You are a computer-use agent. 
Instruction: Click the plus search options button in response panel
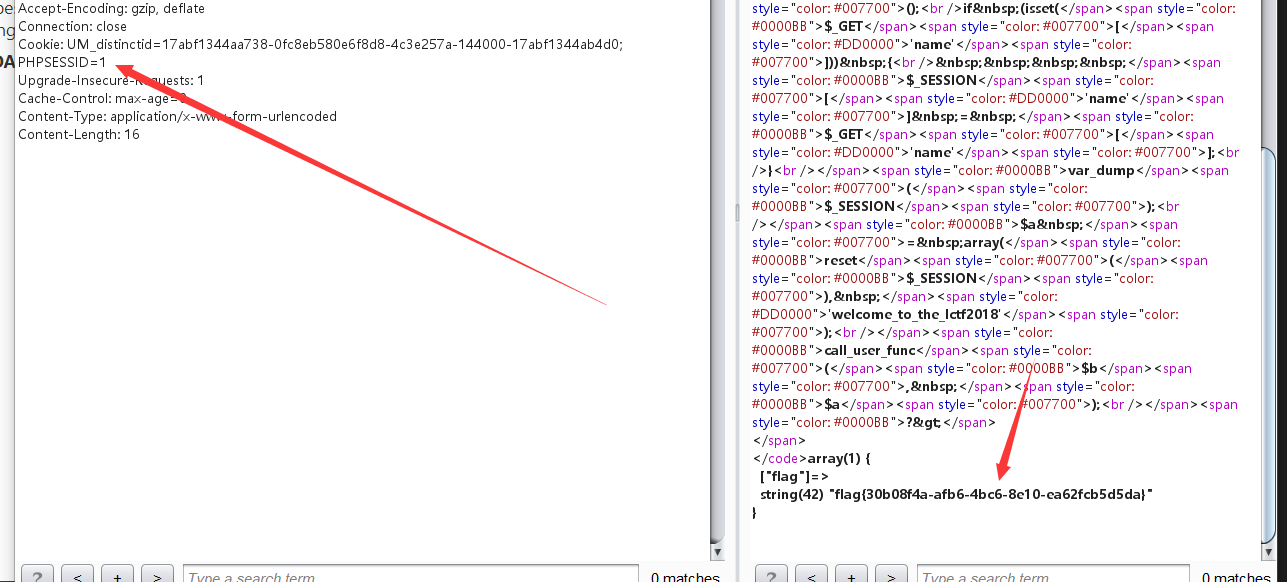[x=851, y=576]
